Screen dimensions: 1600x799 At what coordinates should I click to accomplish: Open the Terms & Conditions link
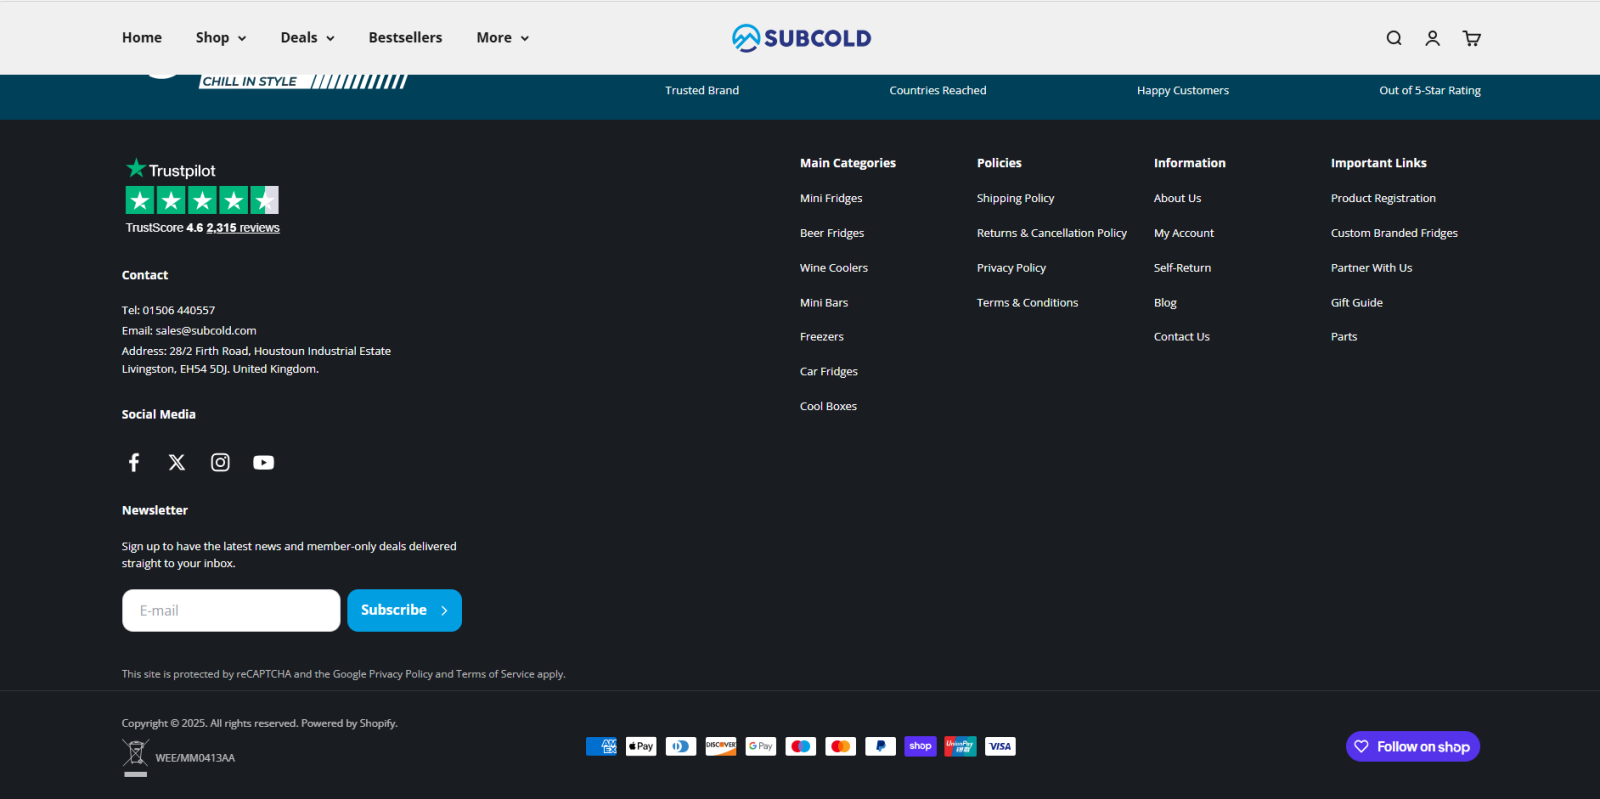tap(1027, 302)
